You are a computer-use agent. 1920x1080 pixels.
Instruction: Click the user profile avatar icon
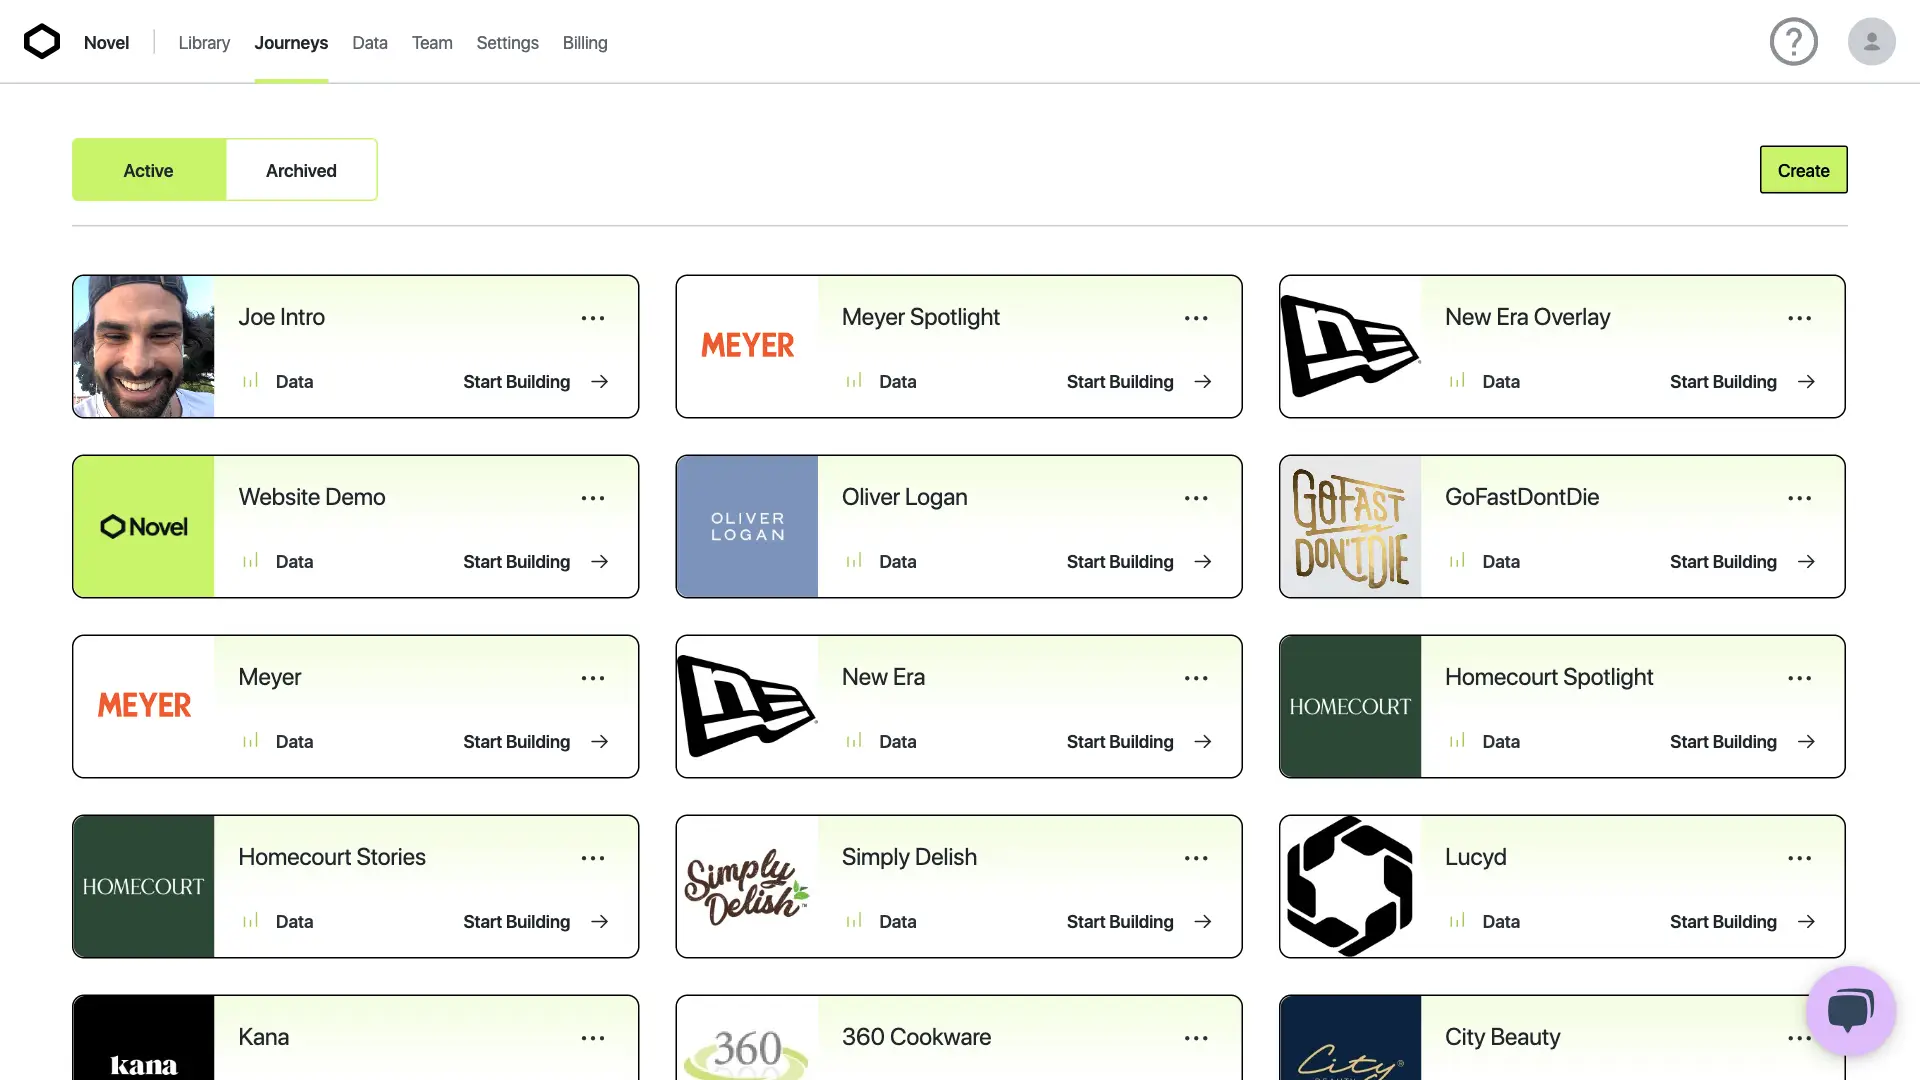coord(1871,41)
